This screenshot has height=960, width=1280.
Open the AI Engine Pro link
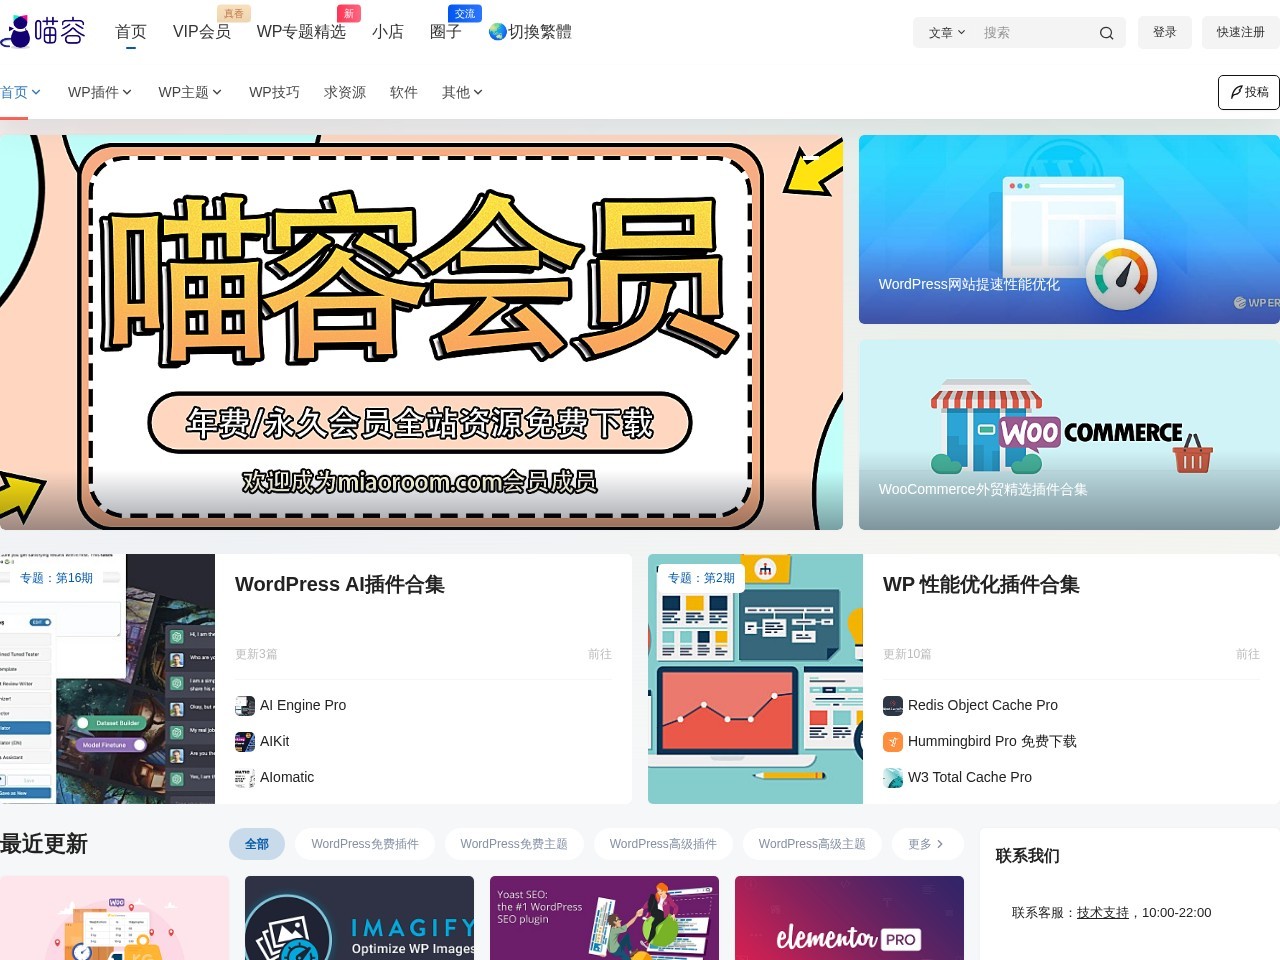point(303,706)
